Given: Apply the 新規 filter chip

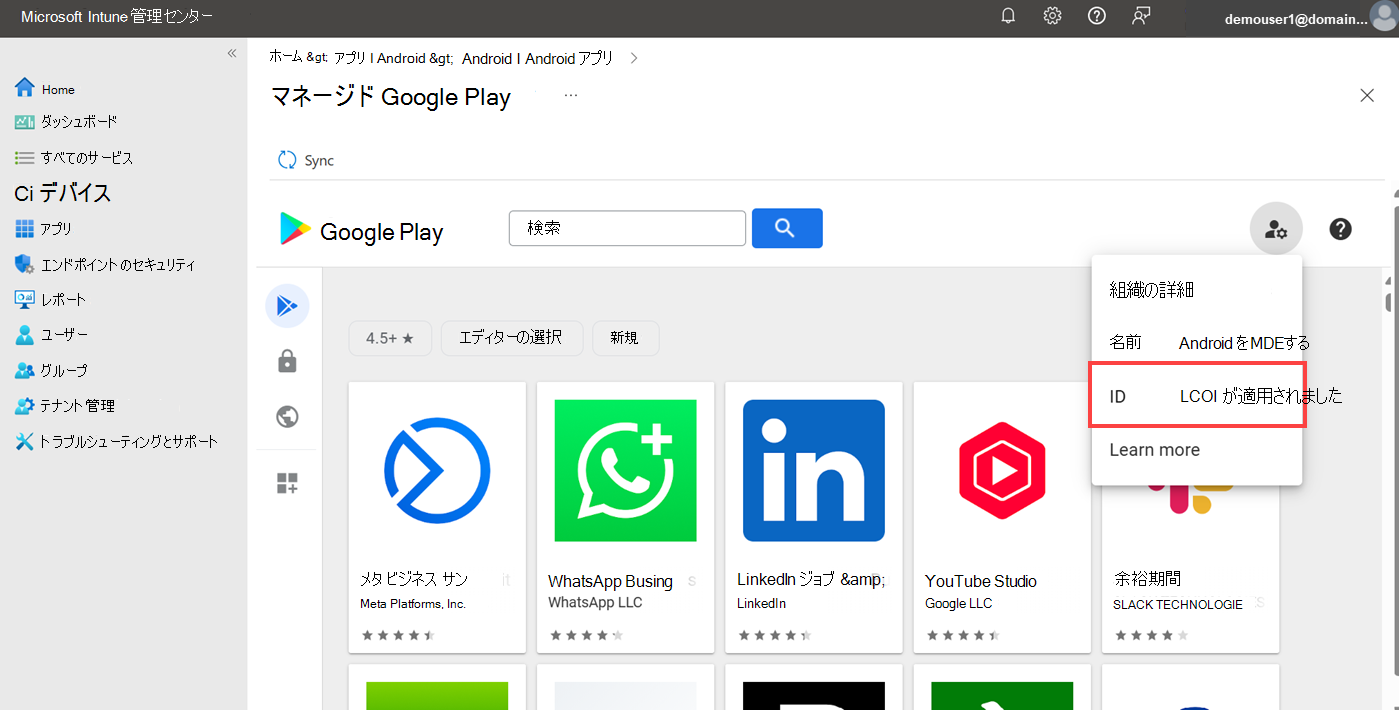Looking at the screenshot, I should (x=625, y=338).
